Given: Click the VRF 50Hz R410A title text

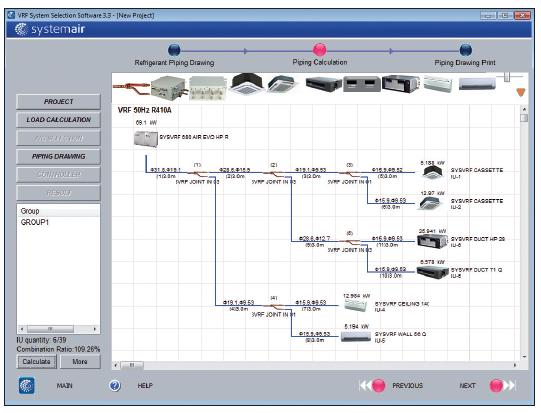Looking at the screenshot, I should (x=145, y=110).
